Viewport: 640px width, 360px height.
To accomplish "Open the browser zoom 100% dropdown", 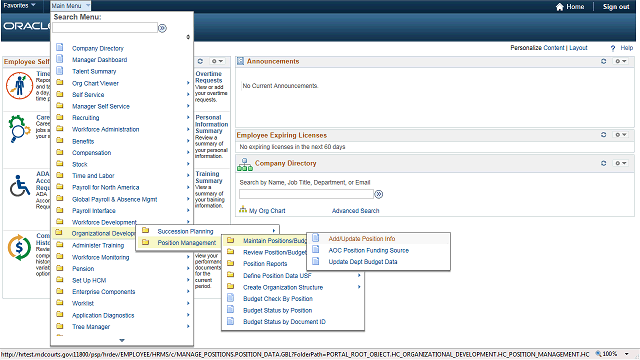I will pyautogui.click(x=627, y=354).
